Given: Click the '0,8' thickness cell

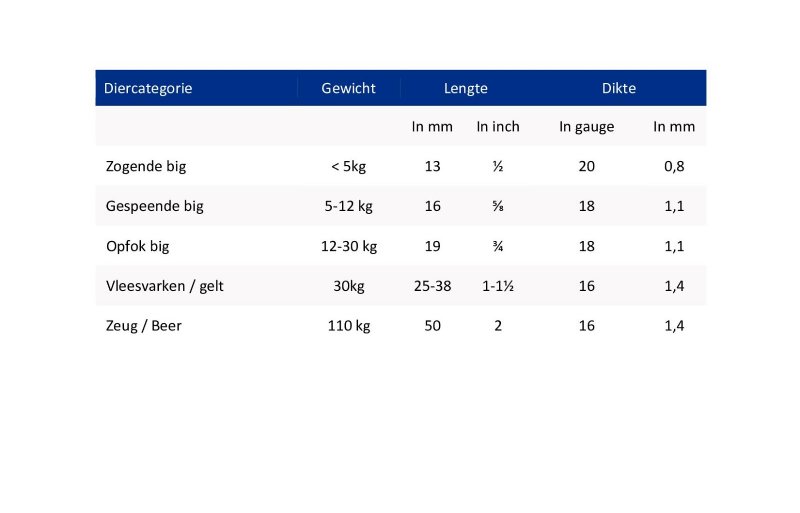Looking at the screenshot, I should [x=674, y=166].
